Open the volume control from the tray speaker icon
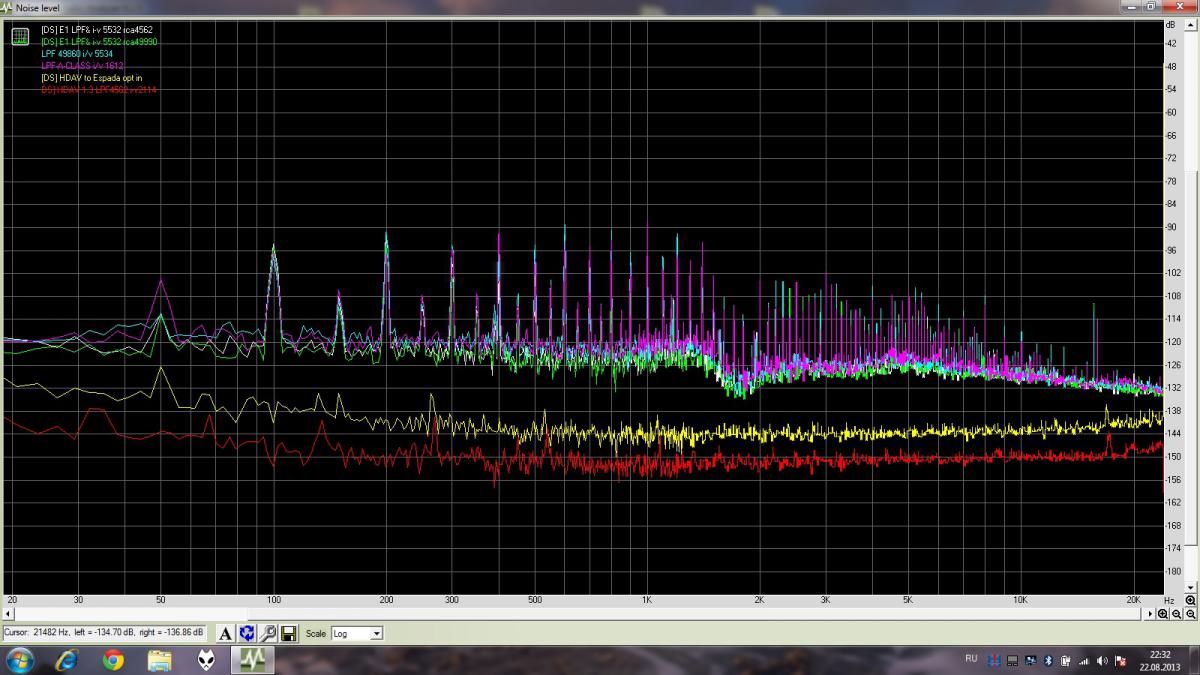This screenshot has width=1200, height=675. tap(1102, 661)
